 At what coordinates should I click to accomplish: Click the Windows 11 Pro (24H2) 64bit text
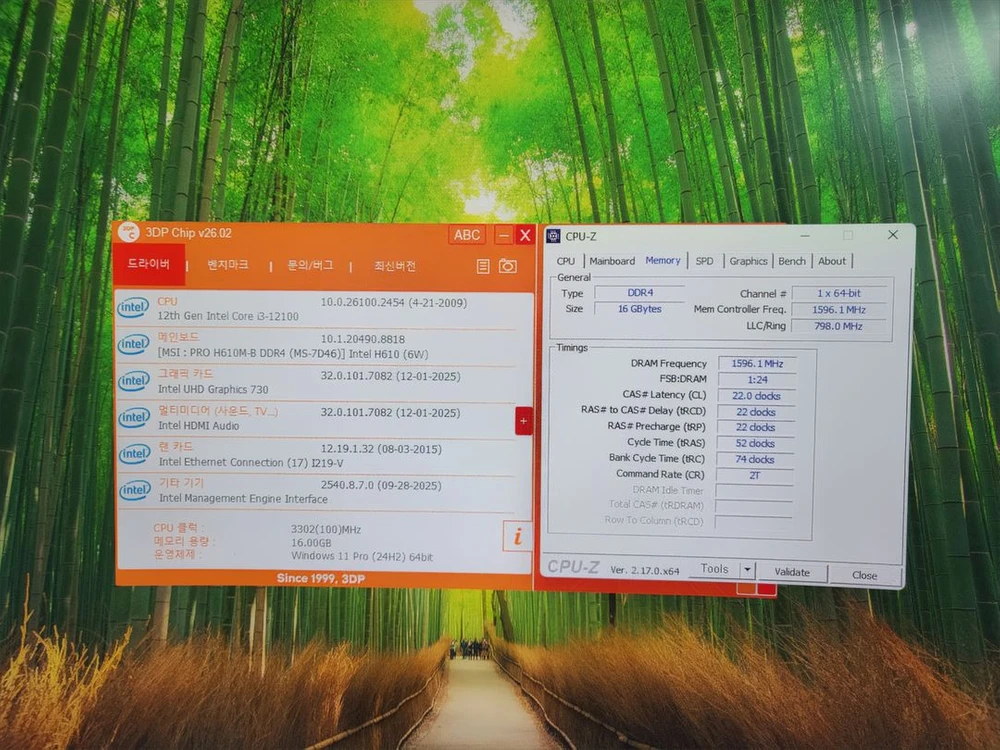362,556
